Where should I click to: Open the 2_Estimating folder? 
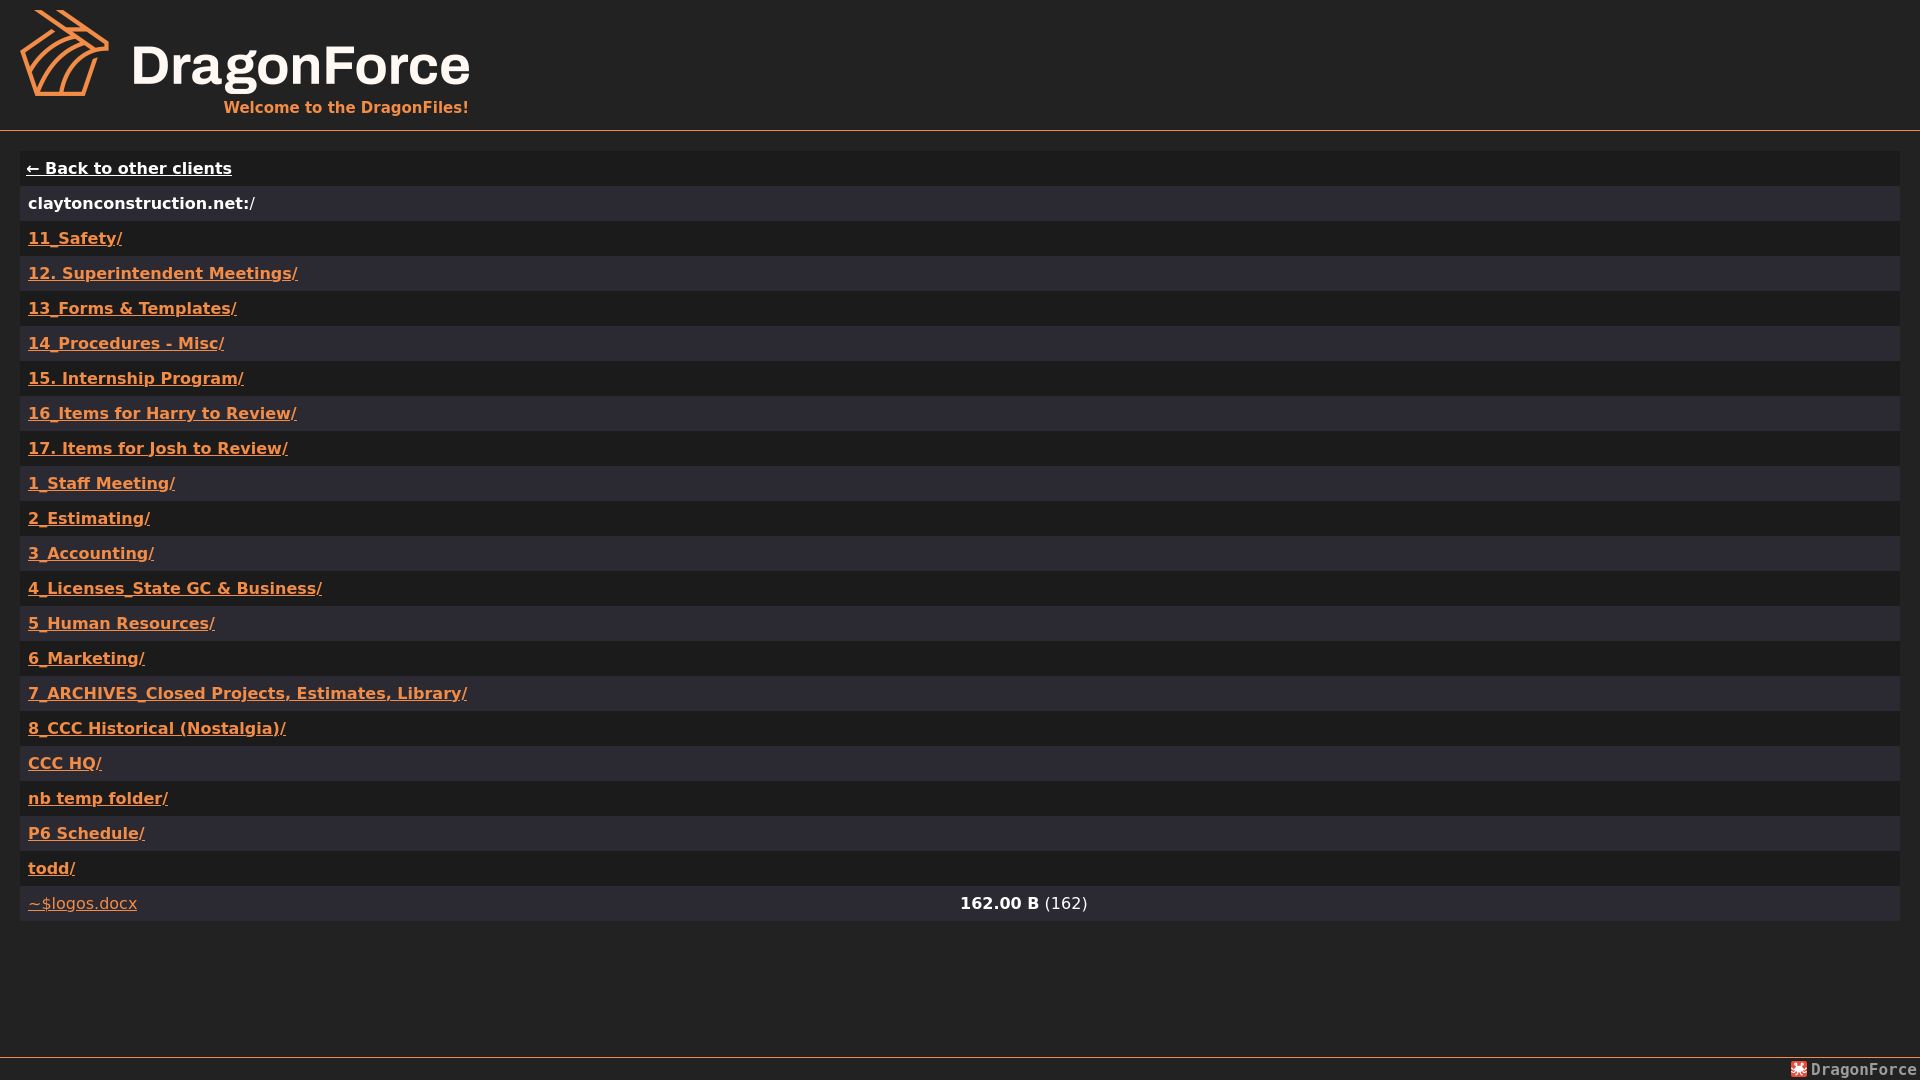point(89,518)
